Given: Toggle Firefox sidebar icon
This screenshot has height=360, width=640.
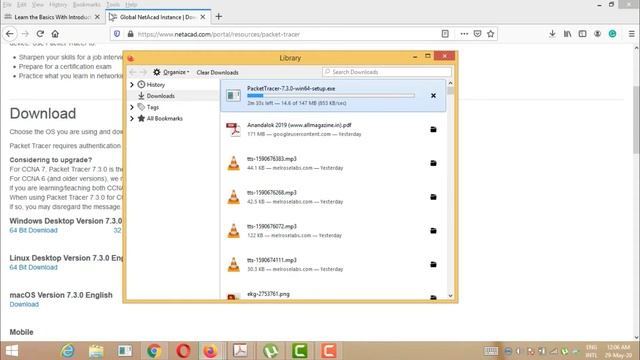Looking at the screenshot, I should pos(582,34).
